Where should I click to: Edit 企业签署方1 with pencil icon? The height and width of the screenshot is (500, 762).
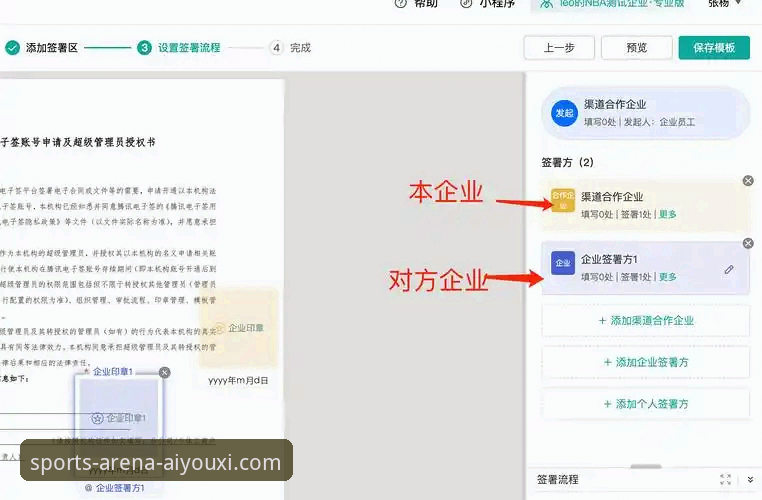[729, 269]
